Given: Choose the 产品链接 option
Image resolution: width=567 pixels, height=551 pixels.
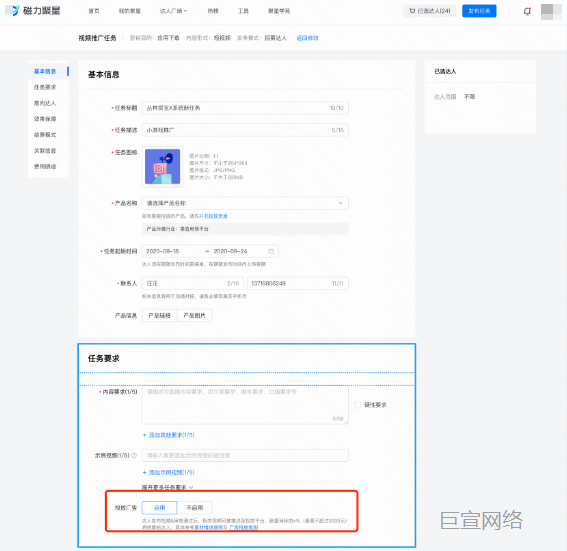Looking at the screenshot, I should 159,315.
